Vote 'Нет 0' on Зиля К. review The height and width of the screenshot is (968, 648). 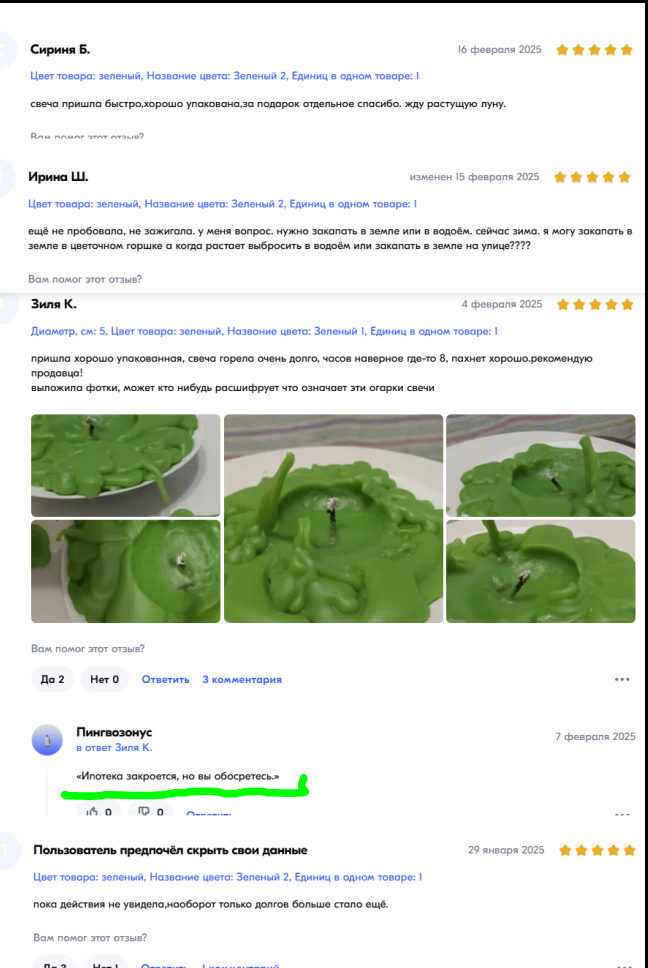pos(104,679)
